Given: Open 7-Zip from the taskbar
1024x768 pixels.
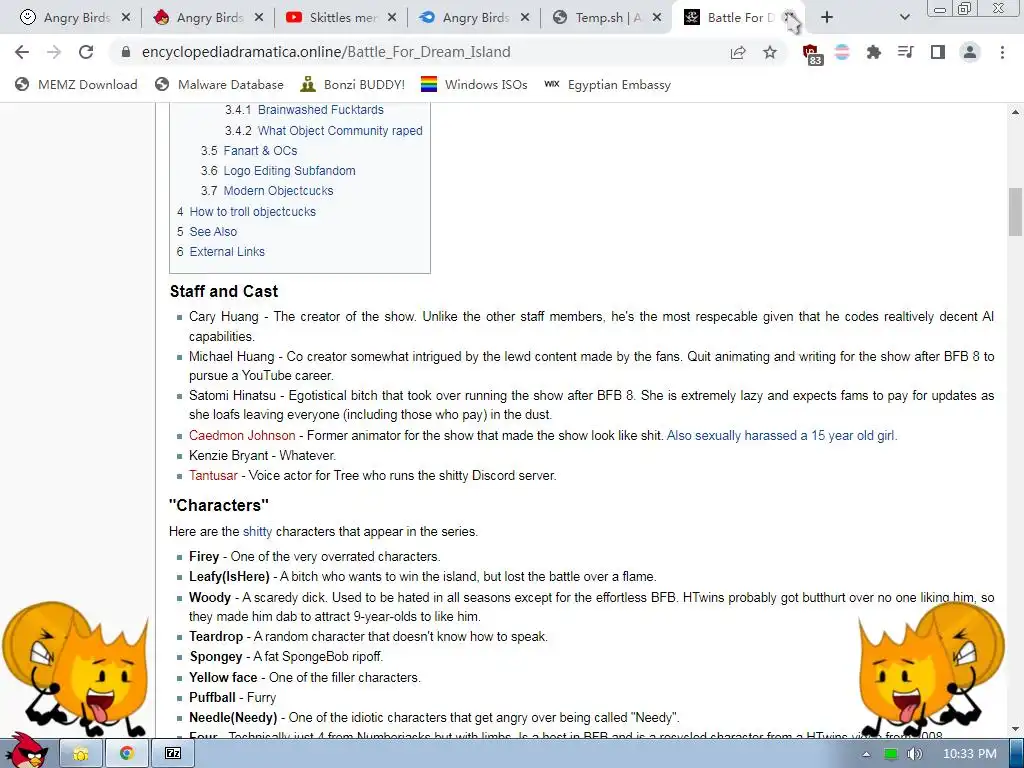Looking at the screenshot, I should [173, 754].
